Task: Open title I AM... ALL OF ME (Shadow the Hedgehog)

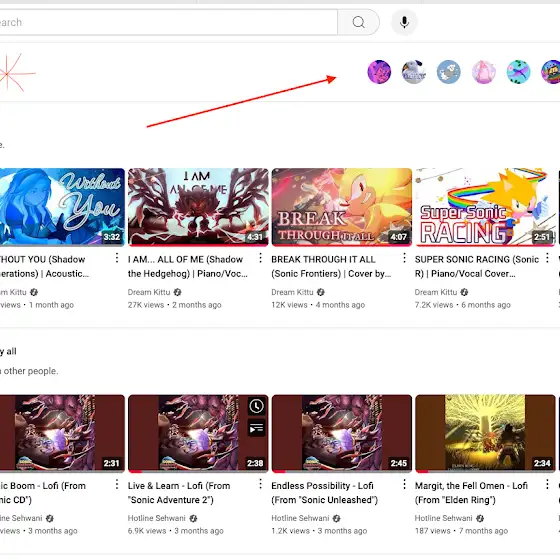Action: (188, 266)
